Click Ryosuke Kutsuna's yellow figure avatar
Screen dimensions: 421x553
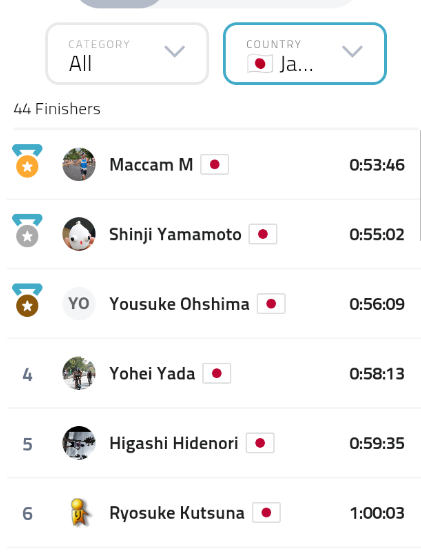tap(79, 512)
